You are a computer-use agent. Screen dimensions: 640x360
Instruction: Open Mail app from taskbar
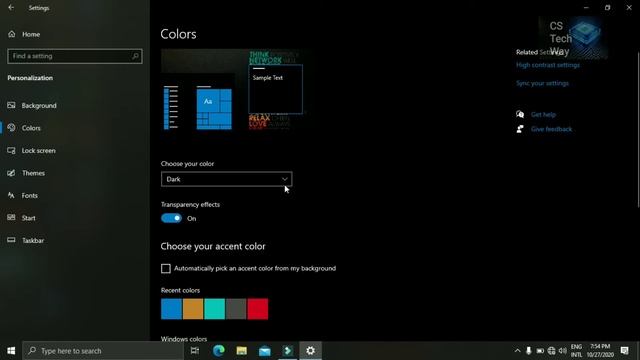[264, 351]
